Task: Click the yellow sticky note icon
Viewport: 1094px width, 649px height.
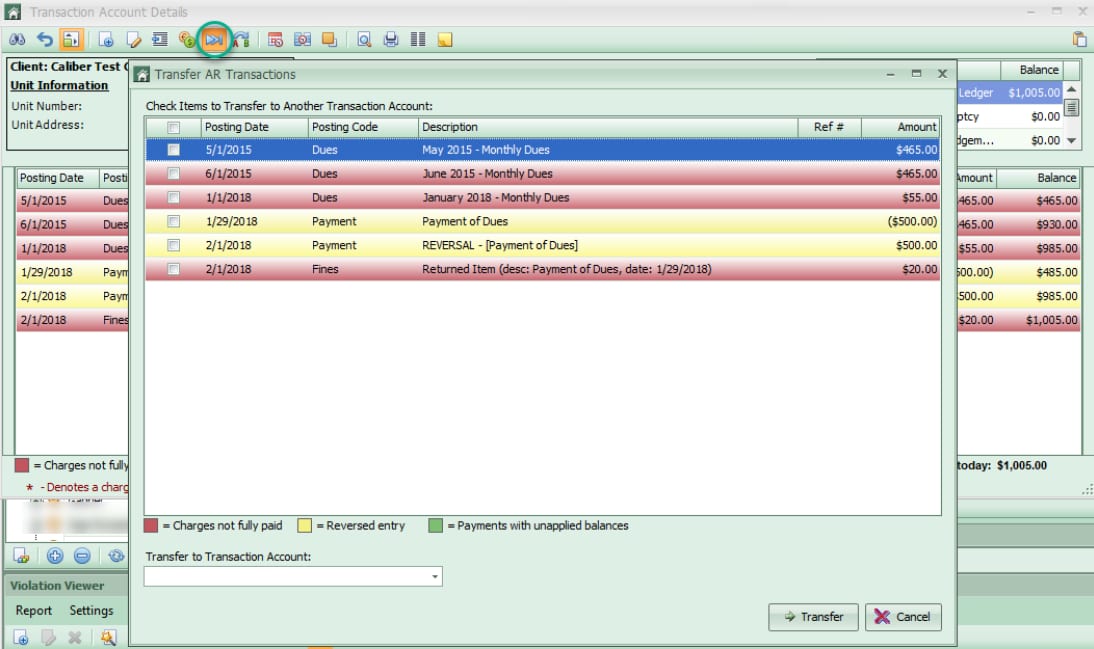Action: [444, 40]
